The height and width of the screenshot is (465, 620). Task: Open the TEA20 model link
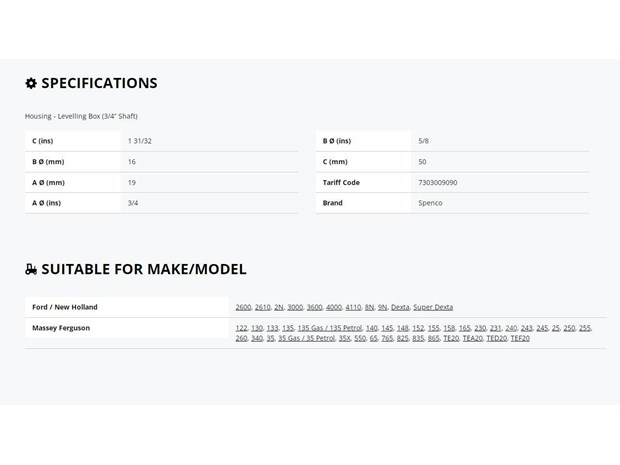pyautogui.click(x=473, y=338)
